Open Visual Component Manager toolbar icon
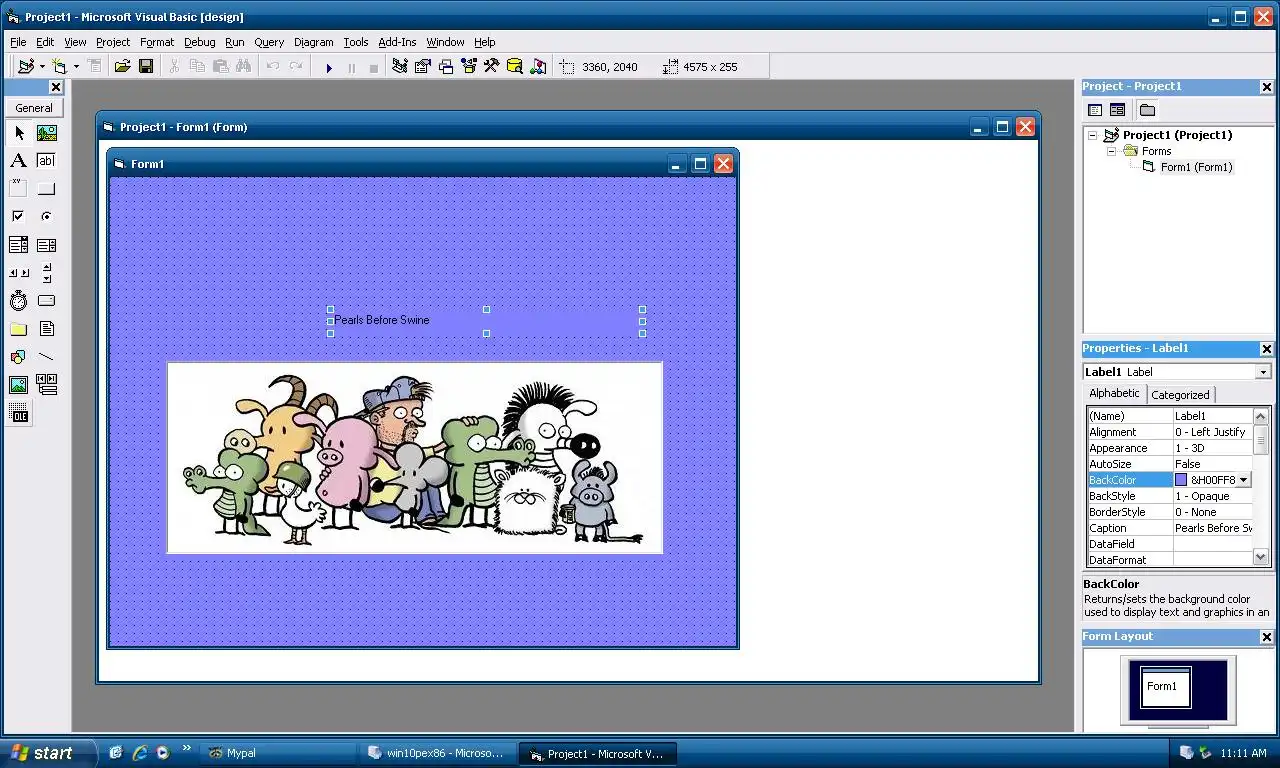Image resolution: width=1280 pixels, height=768 pixels. click(x=539, y=67)
